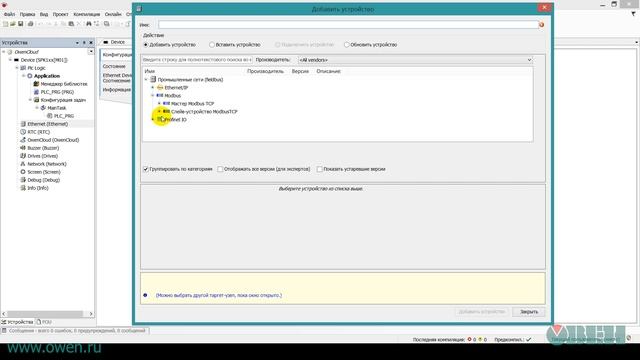Click the Info node icon
The width and height of the screenshot is (640, 360).
23,188
